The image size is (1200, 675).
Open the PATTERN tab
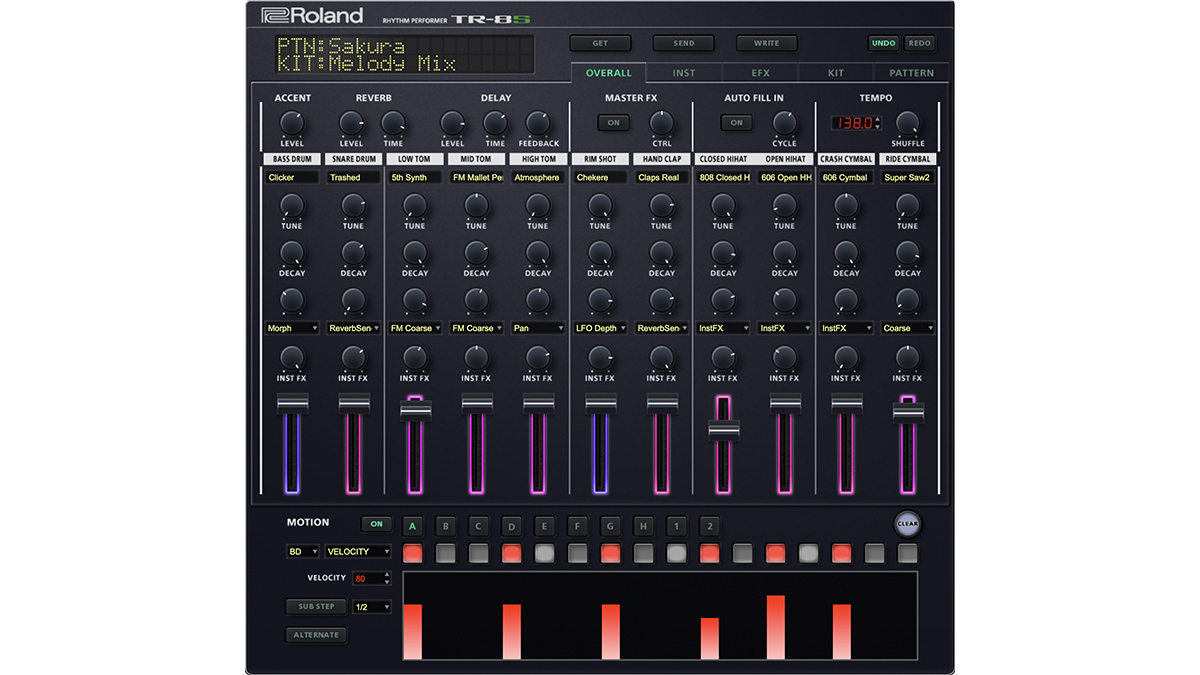[912, 73]
